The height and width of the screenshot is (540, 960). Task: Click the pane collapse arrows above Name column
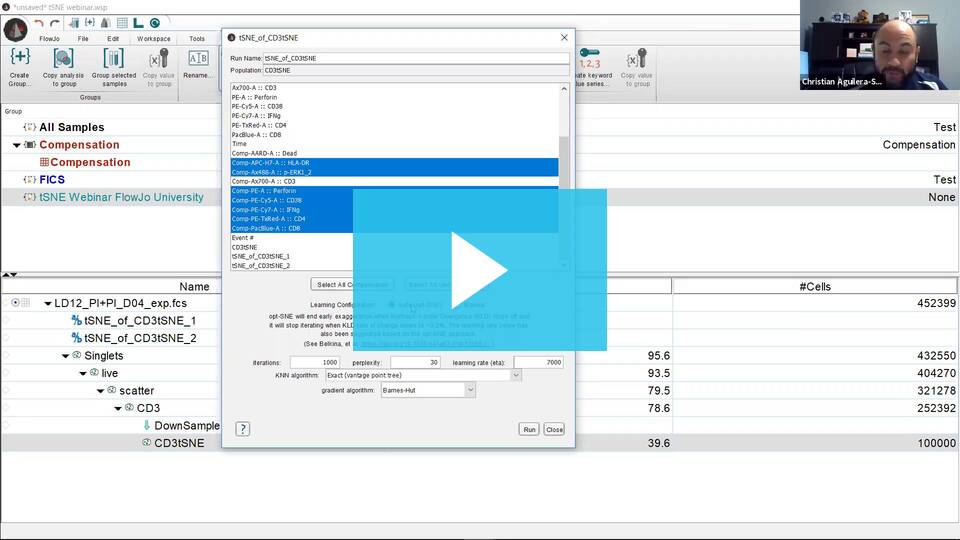tap(10, 275)
